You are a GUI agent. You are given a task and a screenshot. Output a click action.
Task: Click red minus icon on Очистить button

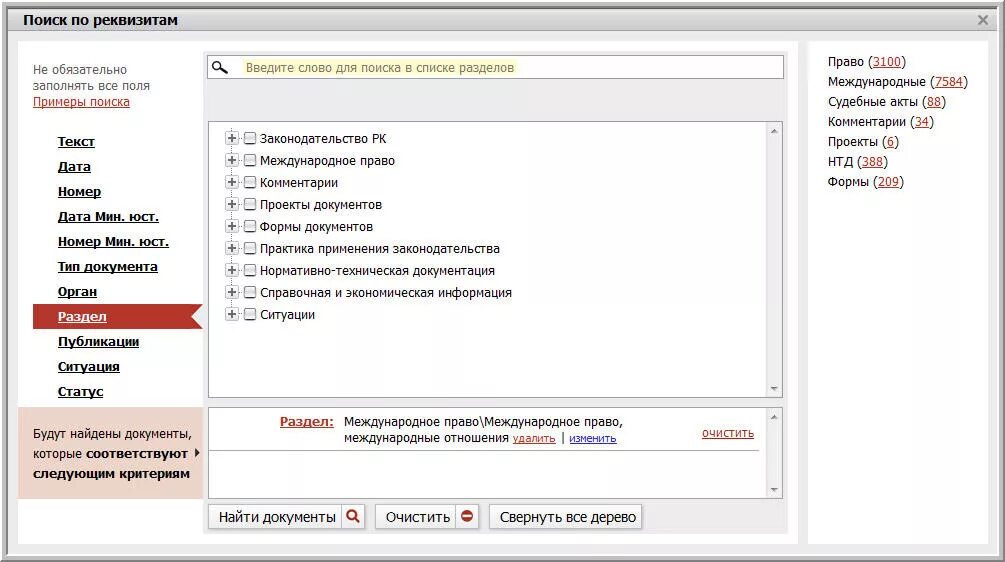[x=467, y=517]
